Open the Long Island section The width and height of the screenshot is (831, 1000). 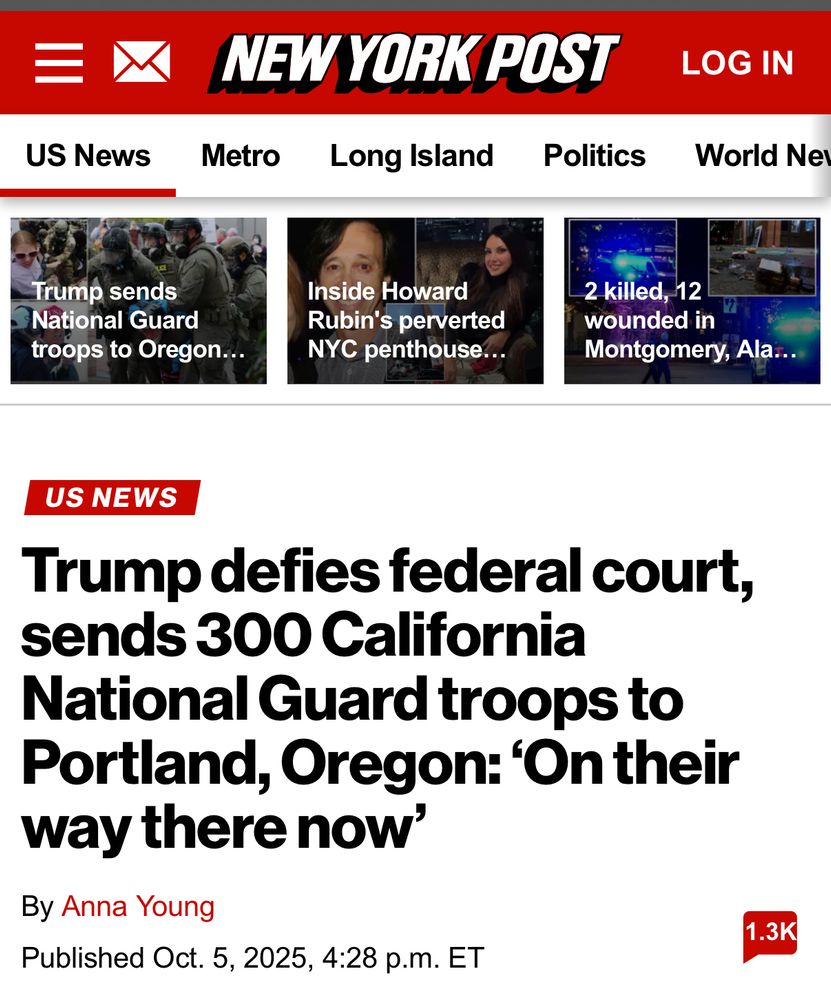click(x=411, y=156)
